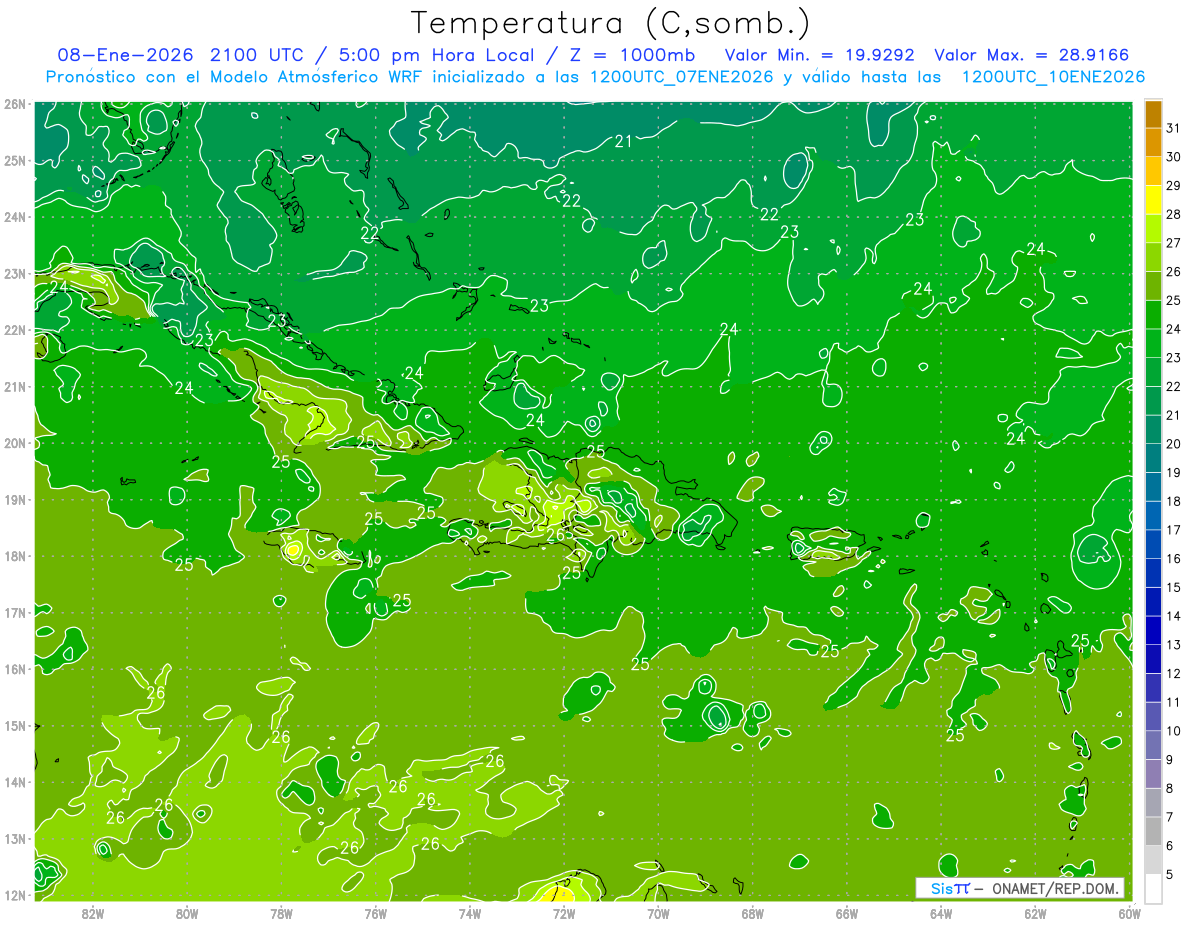1200x927 pixels.
Task: Click the longitude label "68W"
Action: (753, 913)
